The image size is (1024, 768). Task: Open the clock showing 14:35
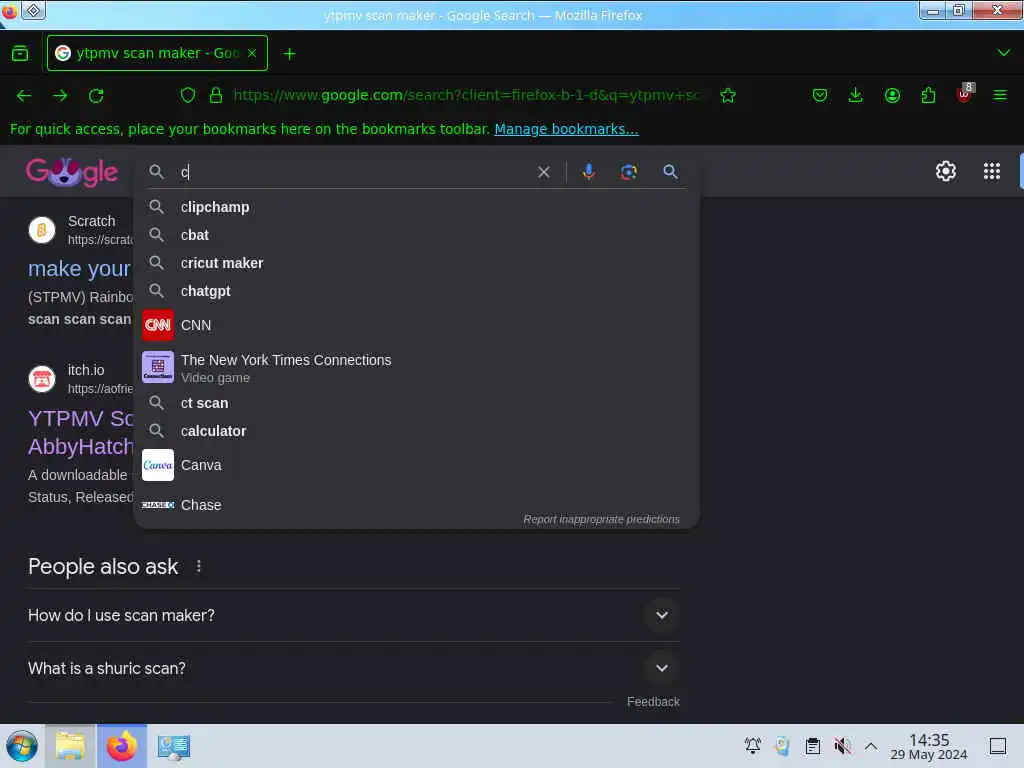tap(929, 746)
